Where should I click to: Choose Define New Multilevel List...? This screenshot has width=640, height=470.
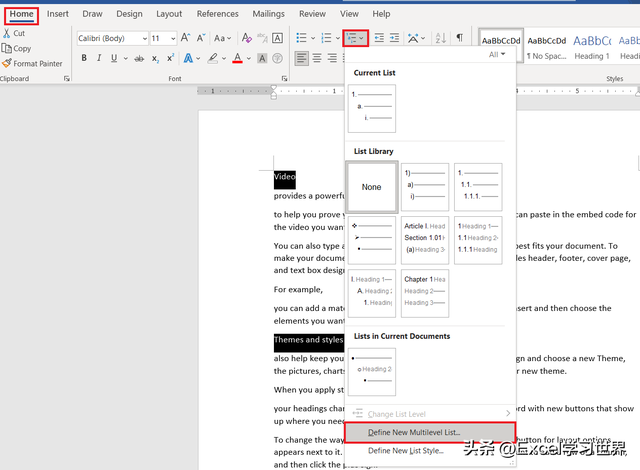tap(414, 432)
